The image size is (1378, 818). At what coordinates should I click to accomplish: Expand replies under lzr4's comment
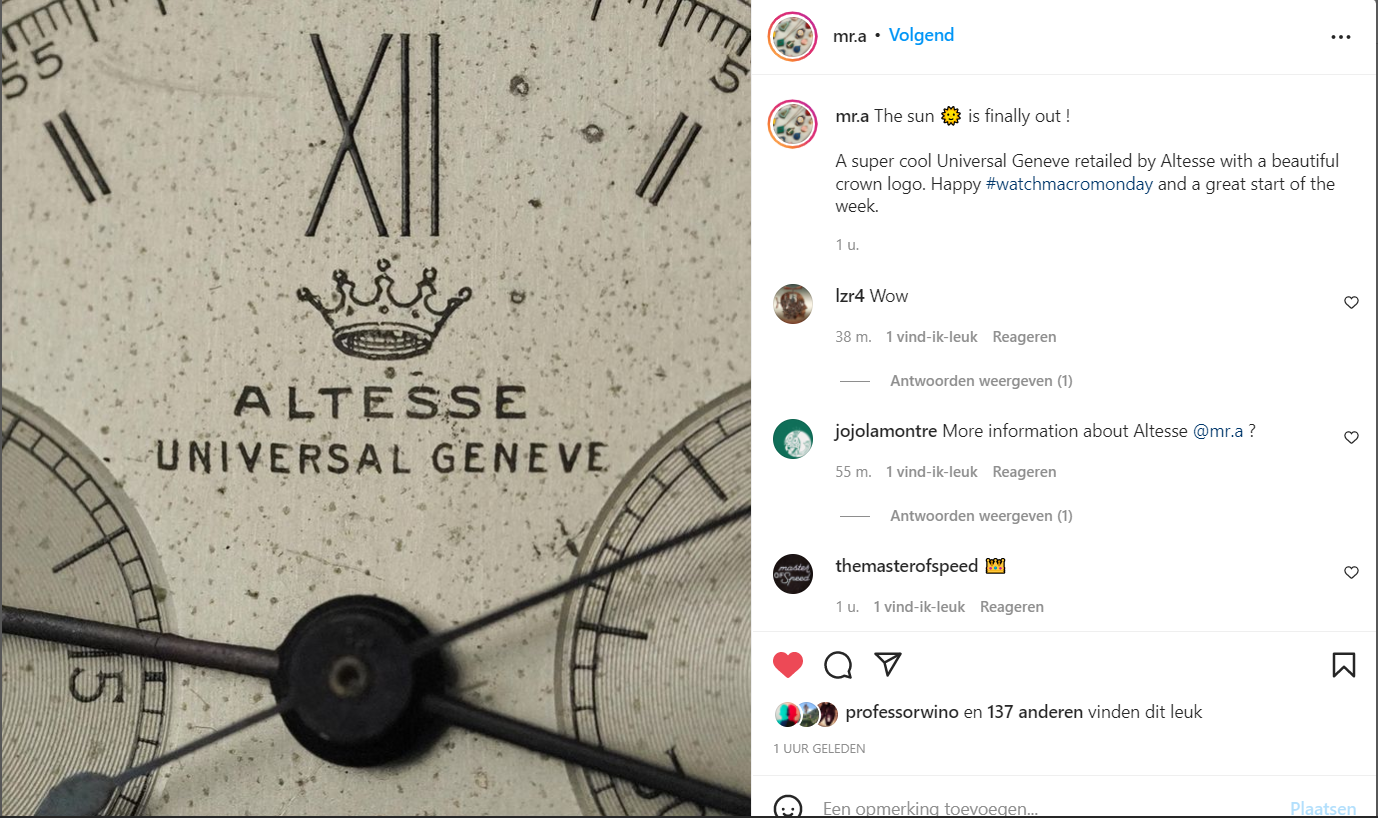coord(981,381)
